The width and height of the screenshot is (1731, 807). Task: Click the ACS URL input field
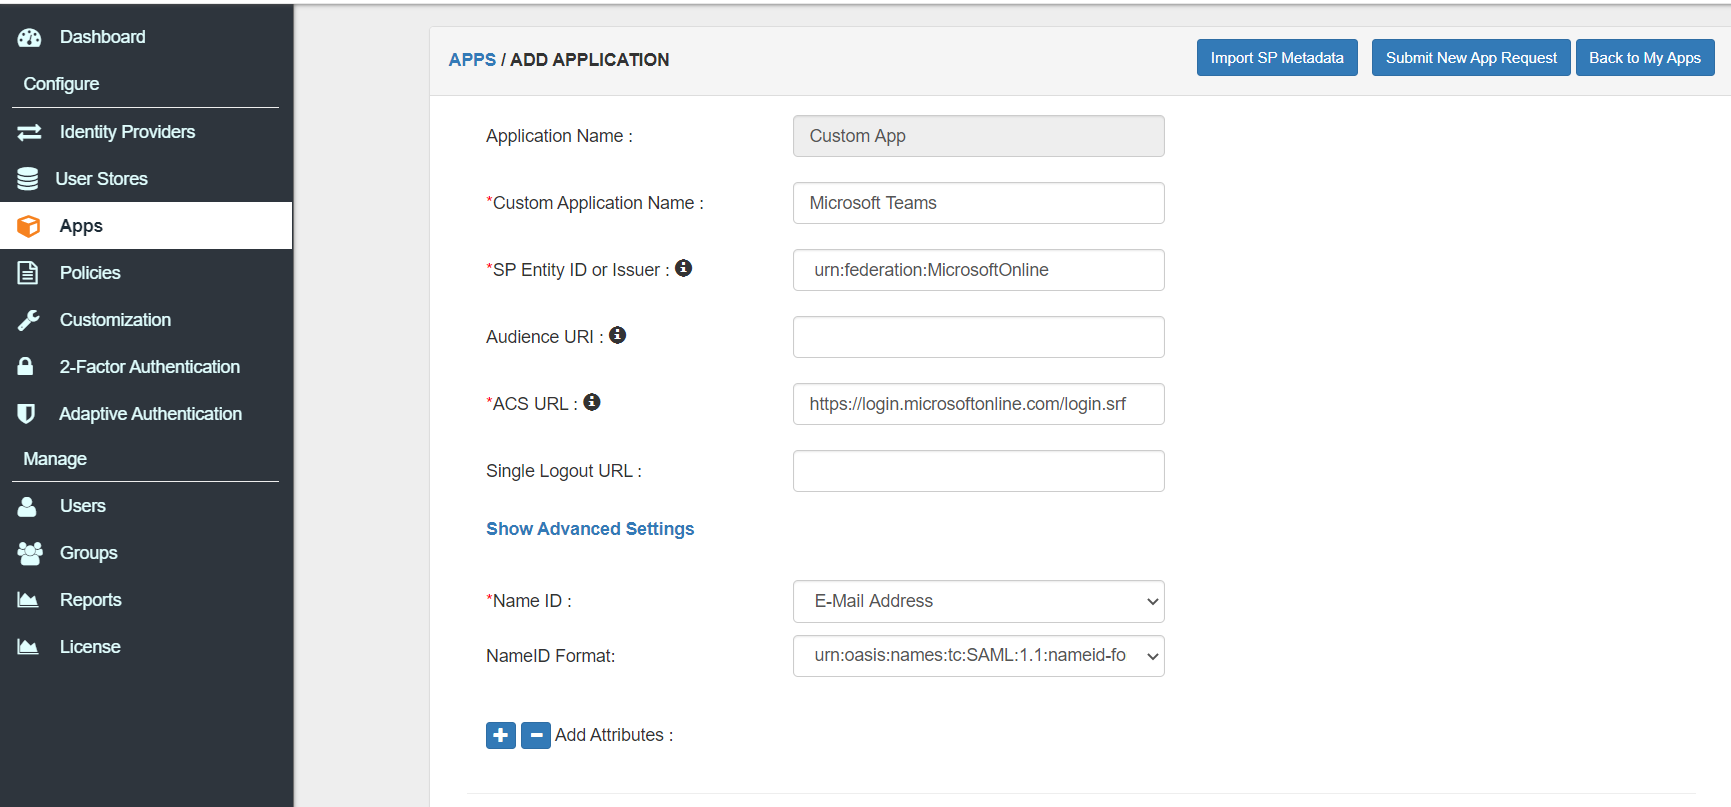[979, 404]
